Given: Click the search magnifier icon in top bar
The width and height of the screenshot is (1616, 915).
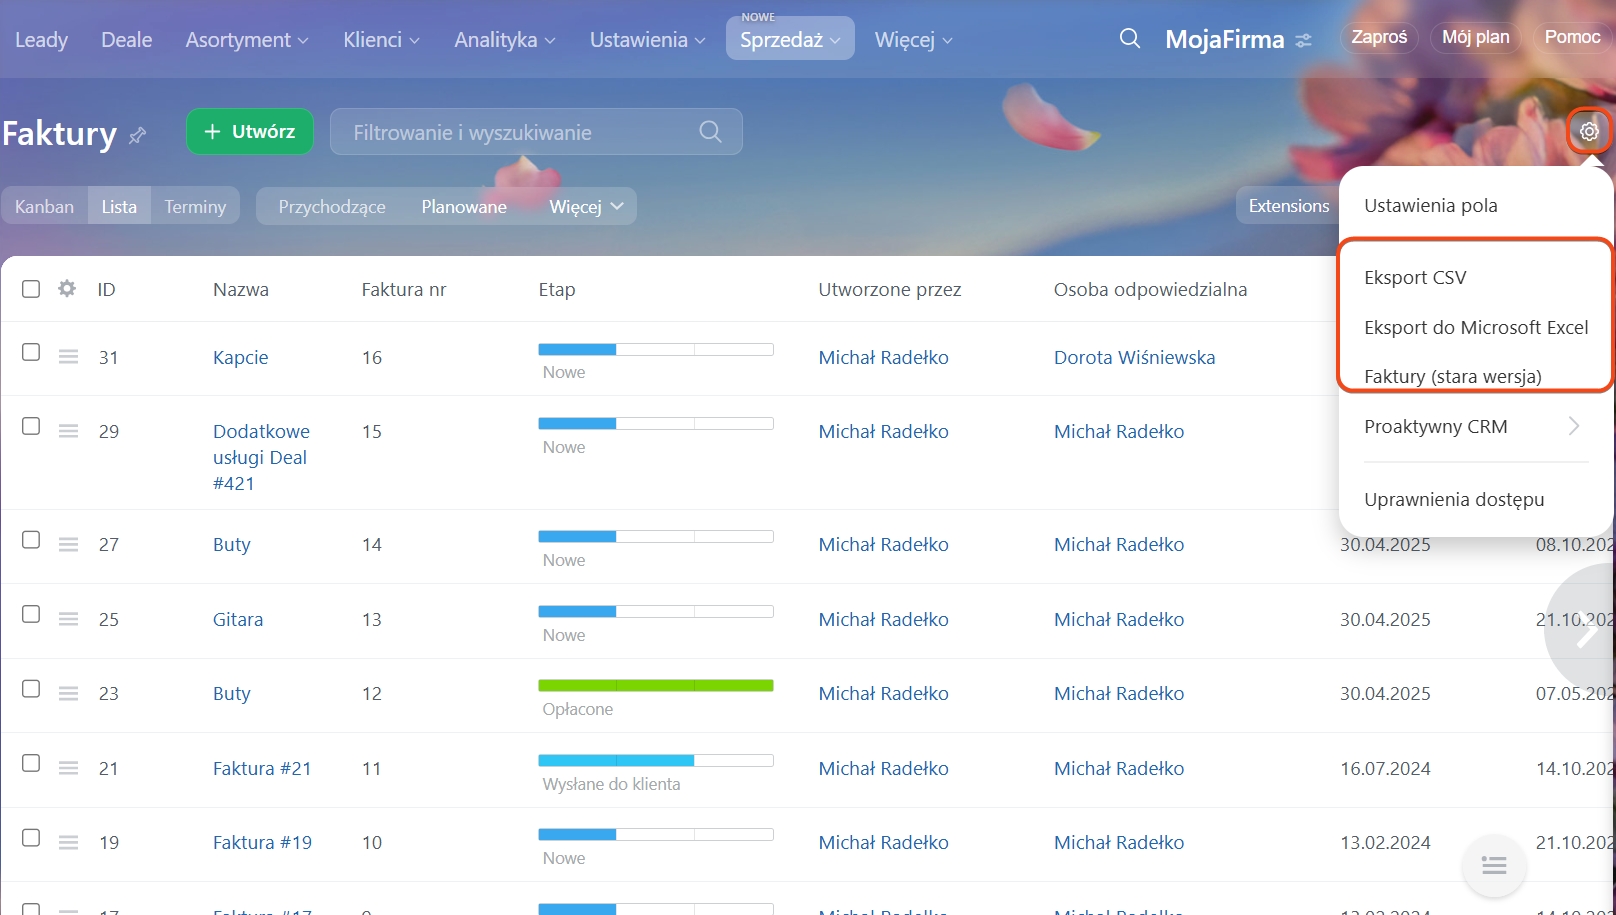Looking at the screenshot, I should 1129,39.
